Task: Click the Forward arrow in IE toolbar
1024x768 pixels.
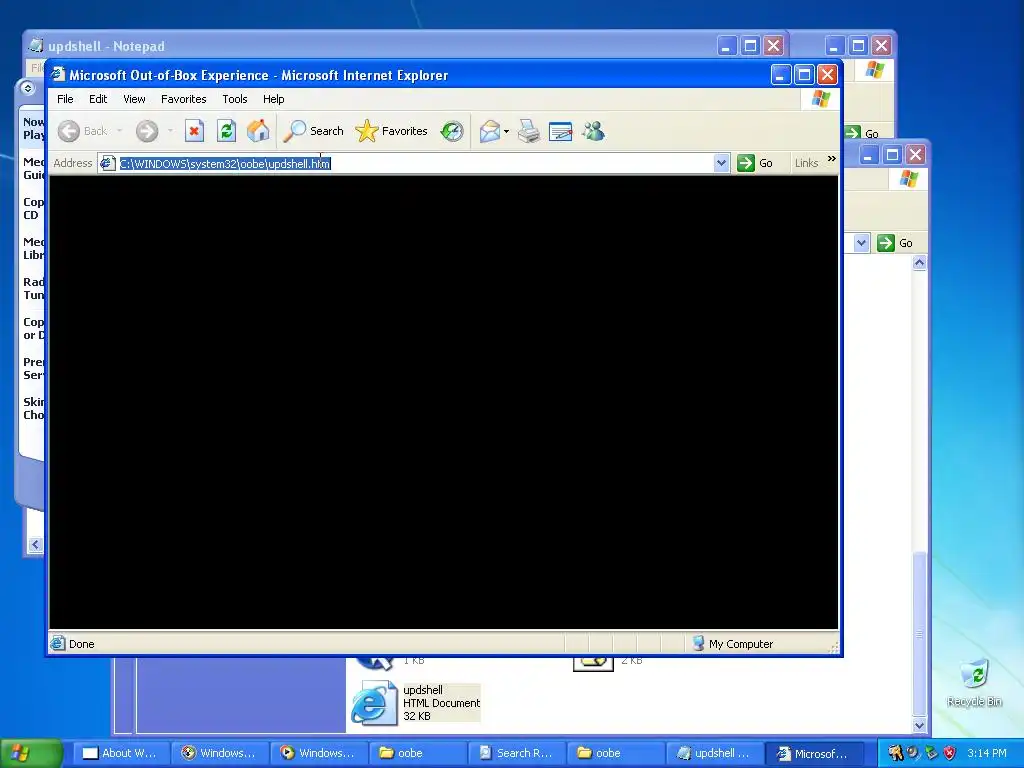Action: 147,131
